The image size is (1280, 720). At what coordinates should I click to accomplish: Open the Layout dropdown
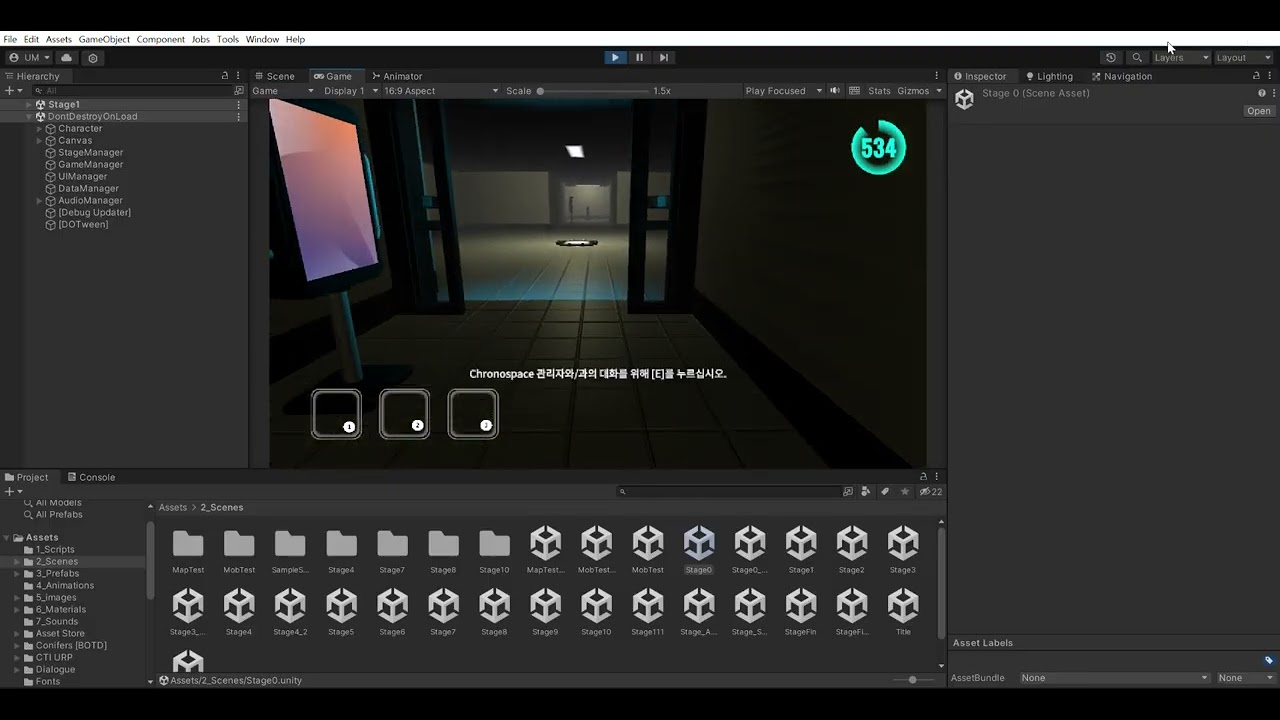[x=1243, y=58]
